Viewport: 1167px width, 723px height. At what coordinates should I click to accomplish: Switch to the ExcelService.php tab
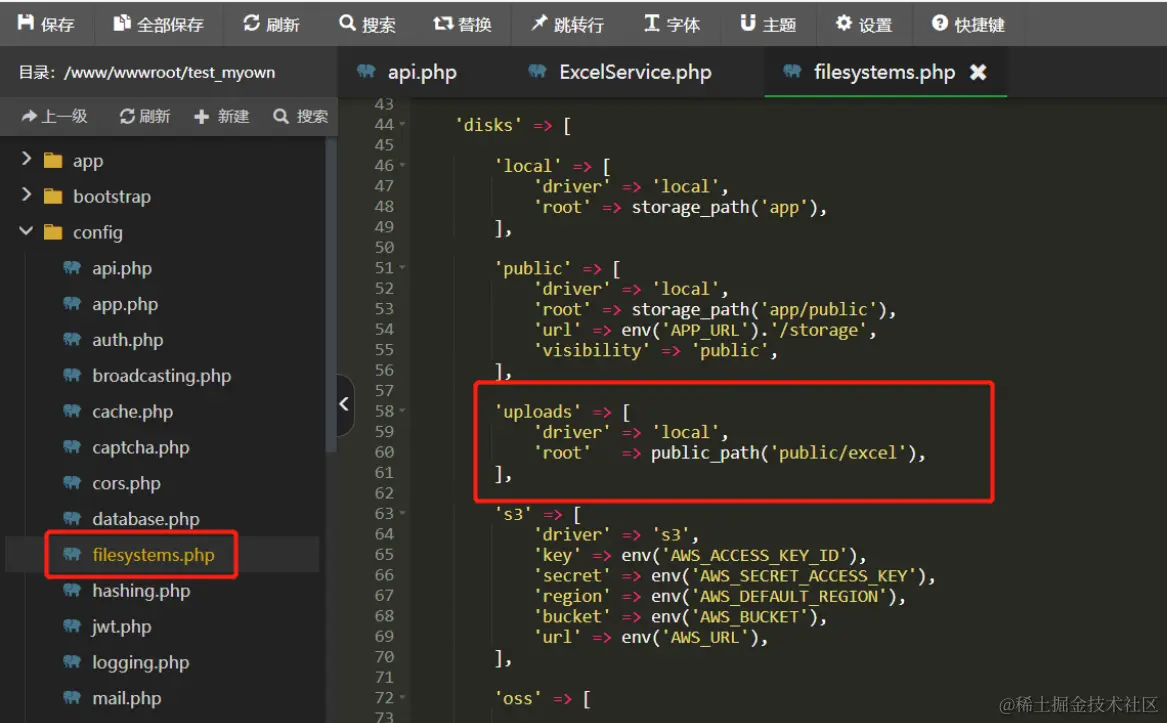[x=620, y=72]
